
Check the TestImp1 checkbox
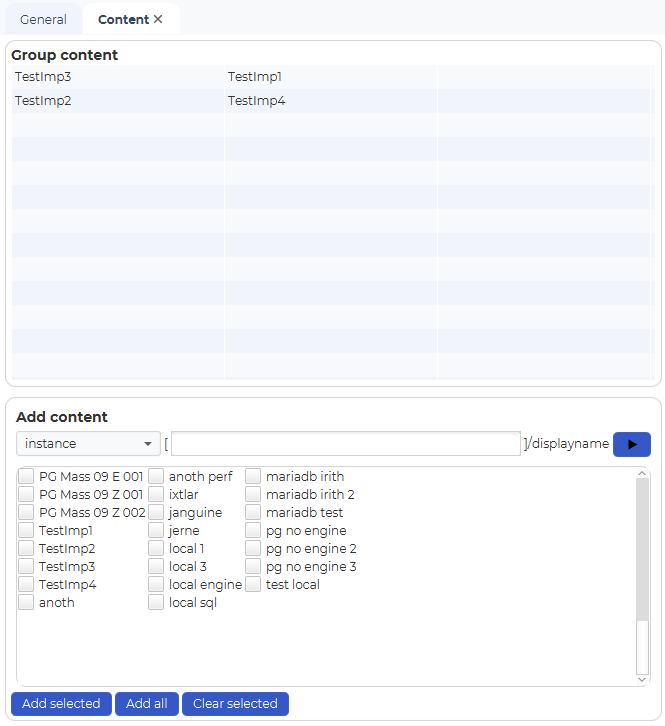26,531
